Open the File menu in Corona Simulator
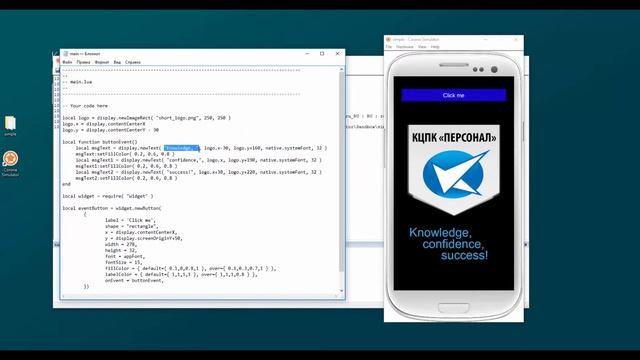Viewport: 640px width, 360px height. 389,47
